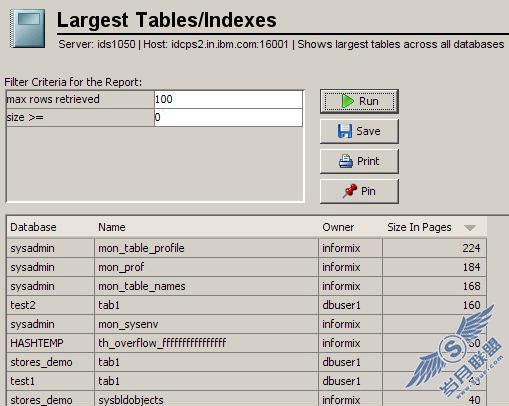
Task: Click the report notebook icon beside the title
Action: click(x=27, y=29)
